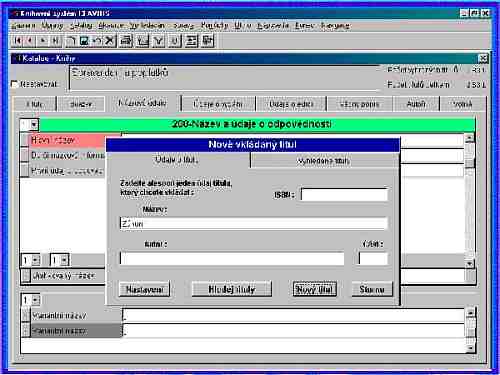Image resolution: width=500 pixels, height=375 pixels.
Task: Click the previous record arrow icon
Action: (30, 41)
